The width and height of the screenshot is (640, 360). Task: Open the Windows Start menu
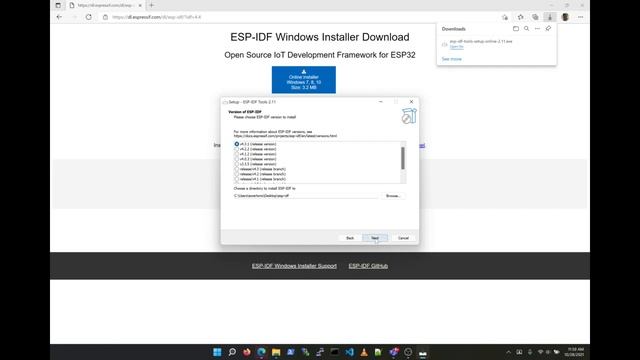pos(217,352)
